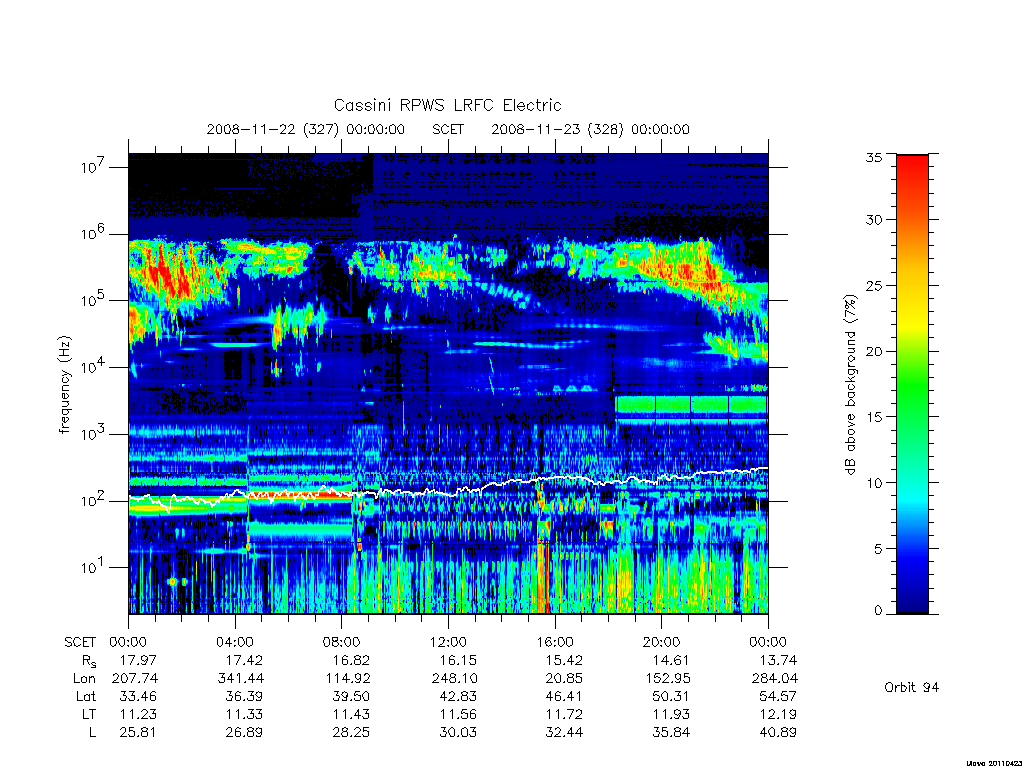This screenshot has width=1024, height=768.
Task: Click the Lat value 46.41
Action: (x=564, y=696)
